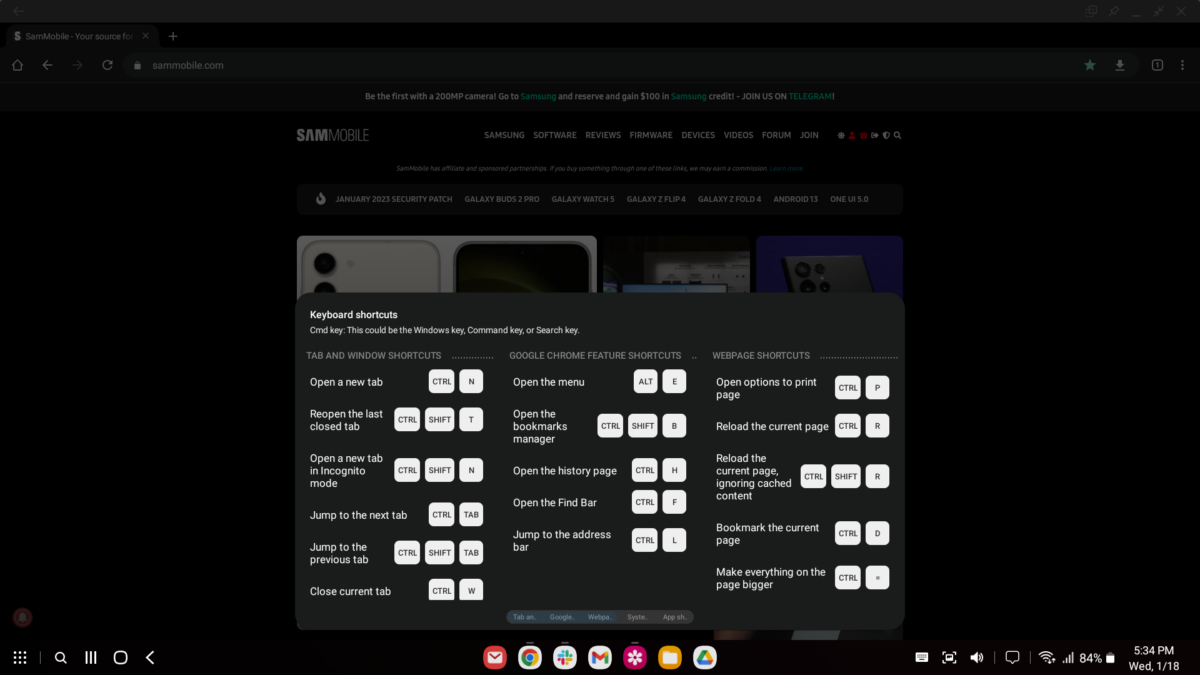
Task: Launch Chrome from the taskbar
Action: tap(530, 657)
